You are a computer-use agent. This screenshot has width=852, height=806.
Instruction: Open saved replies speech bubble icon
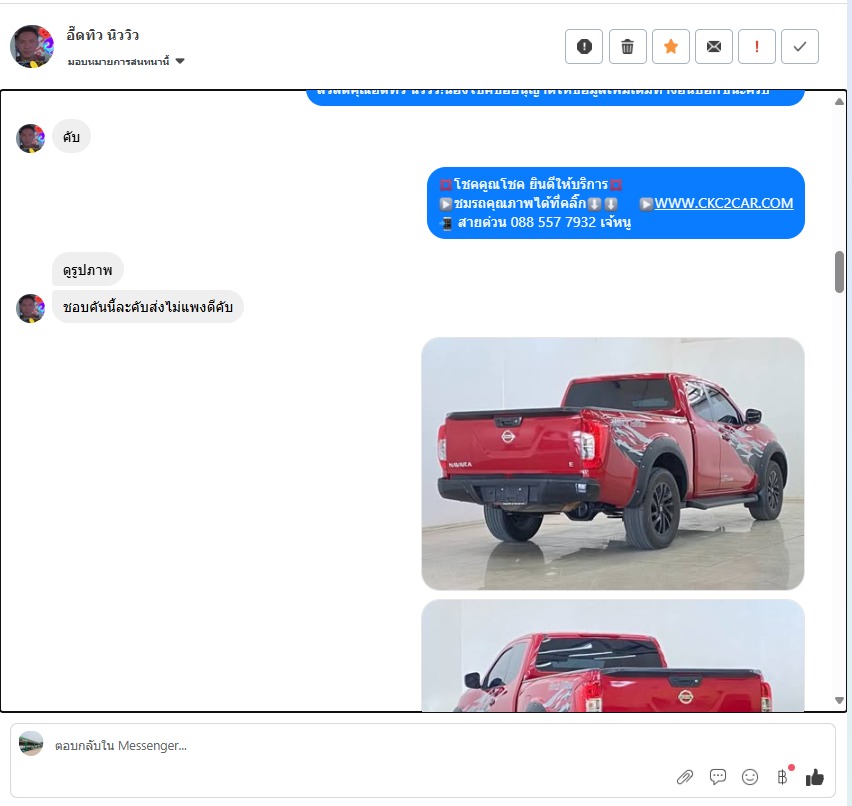coord(717,777)
